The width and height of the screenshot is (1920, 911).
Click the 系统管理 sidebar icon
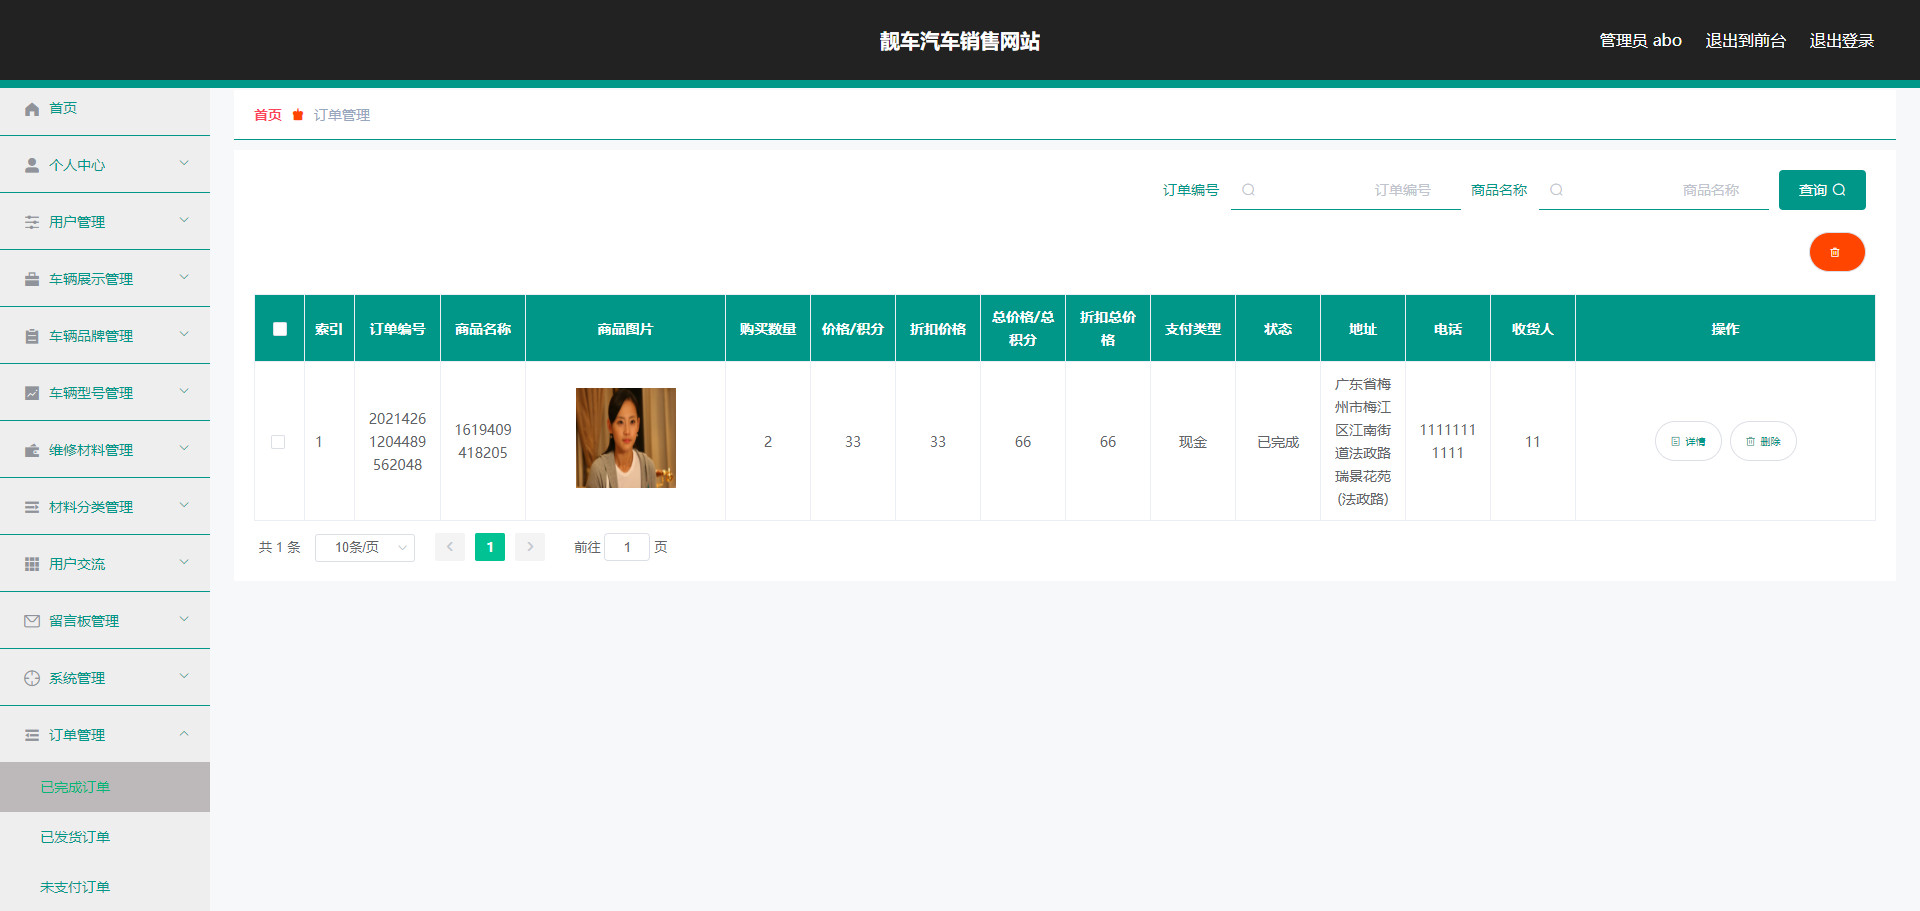(x=32, y=679)
